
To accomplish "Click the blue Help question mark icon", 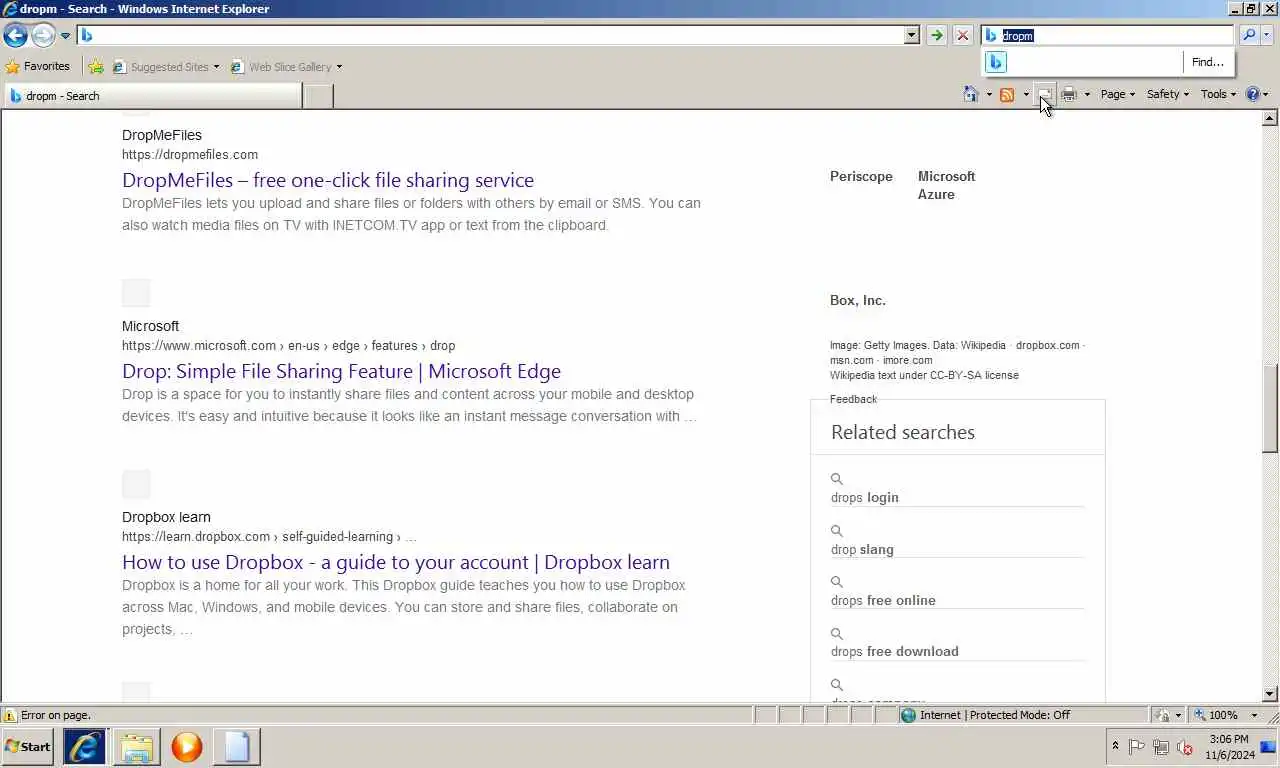I will point(1252,94).
